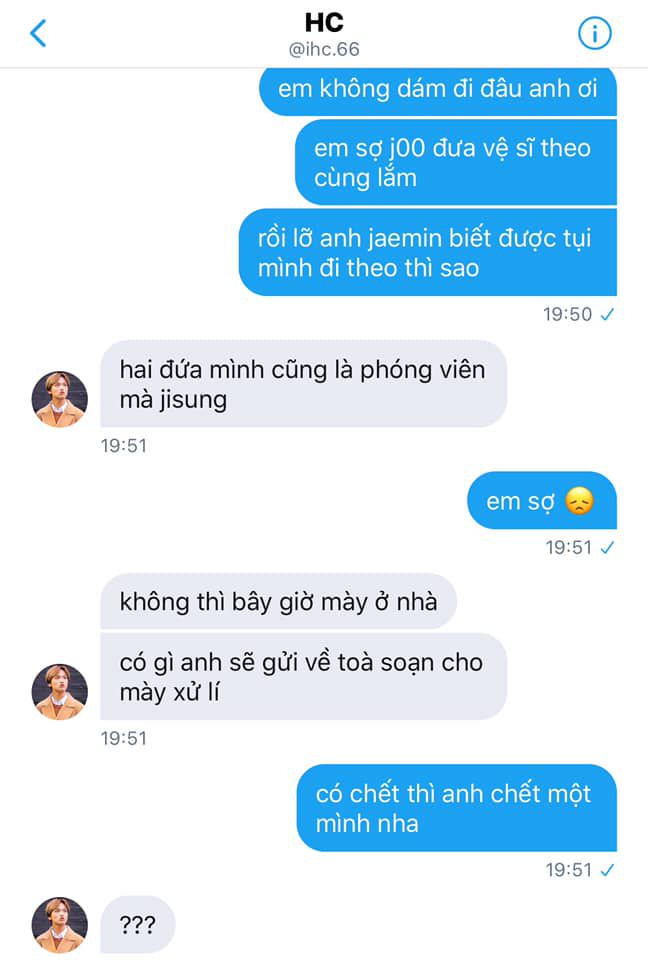Tap 19:51 timestamp under 'hai đứa mình' message

point(124,445)
